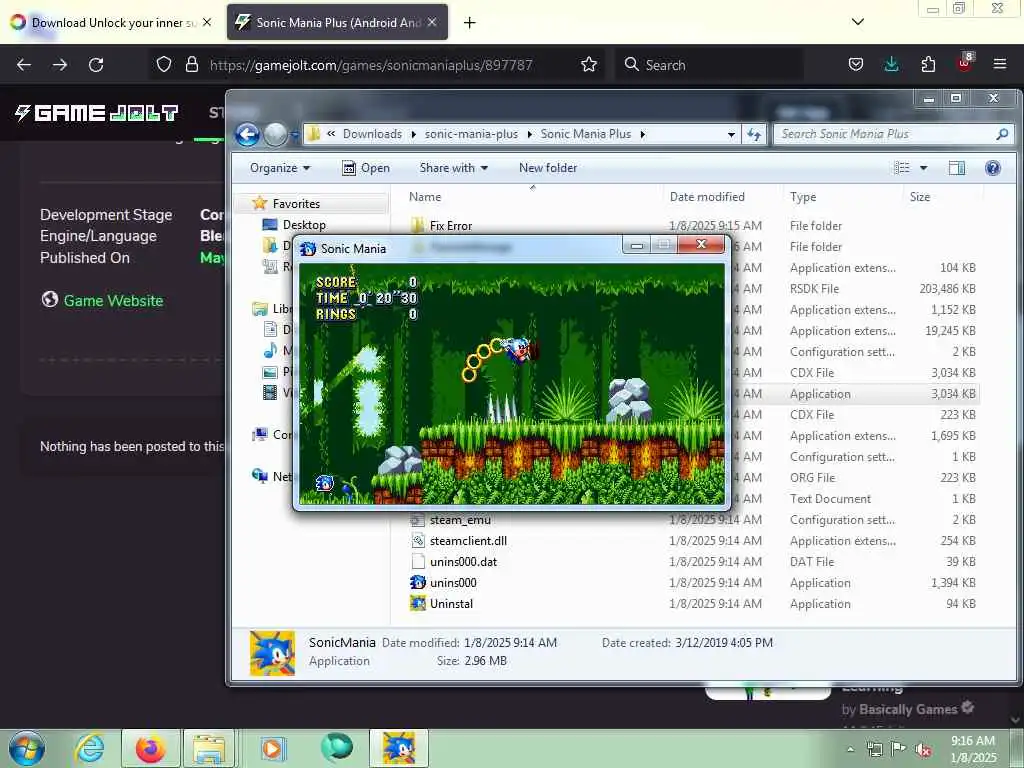The height and width of the screenshot is (768, 1024).
Task: Refresh the Explorer folder view
Action: click(754, 135)
